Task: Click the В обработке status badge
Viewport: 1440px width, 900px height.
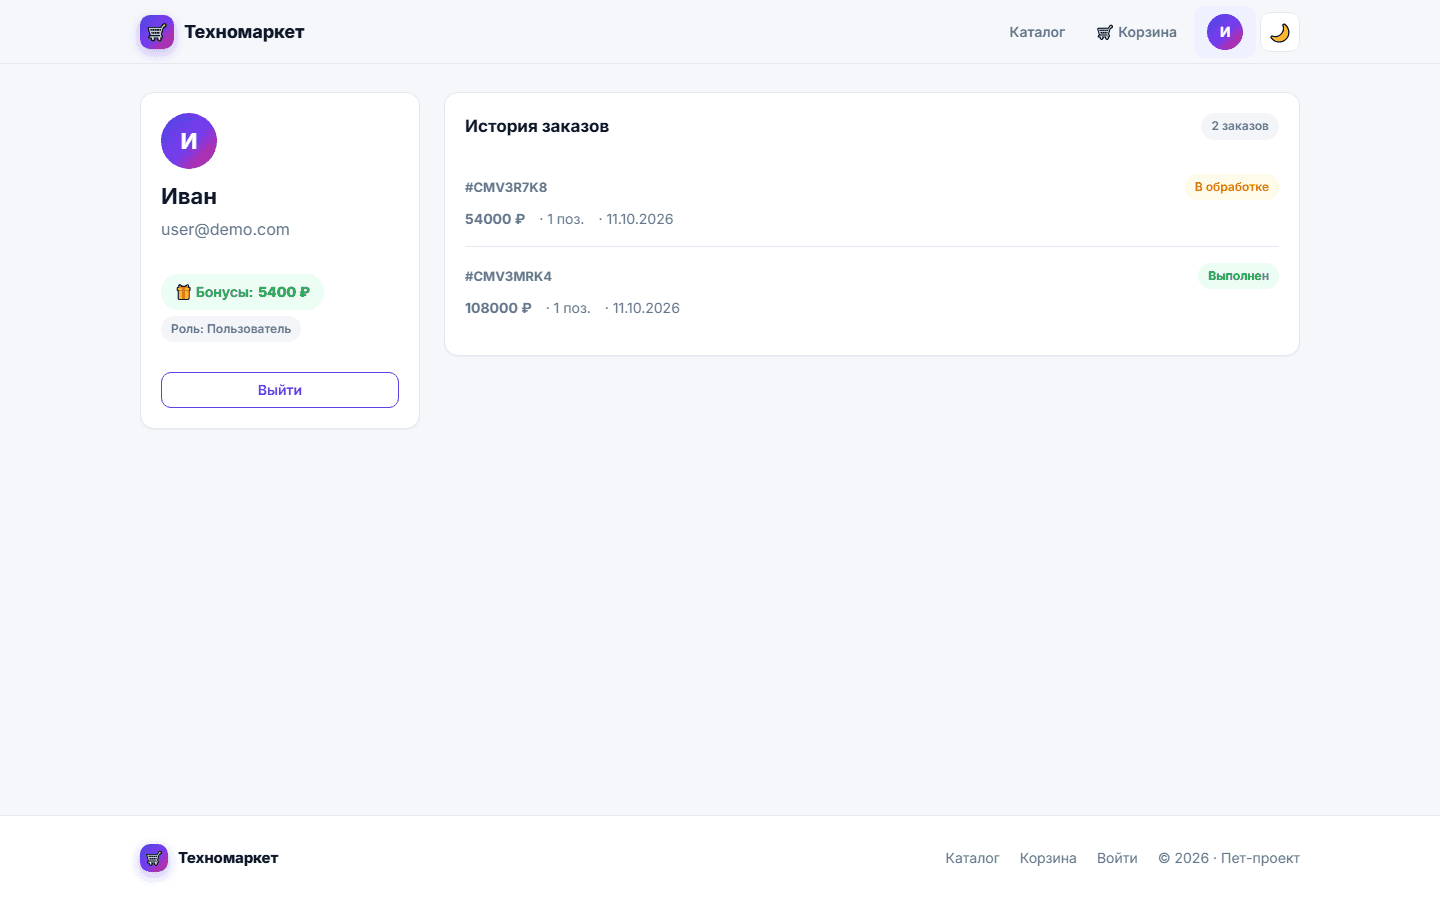Action: click(1232, 187)
